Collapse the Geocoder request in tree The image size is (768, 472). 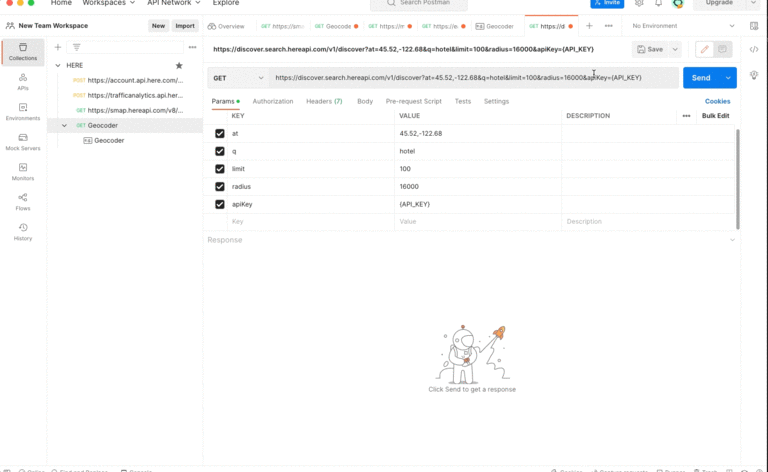[x=64, y=126]
